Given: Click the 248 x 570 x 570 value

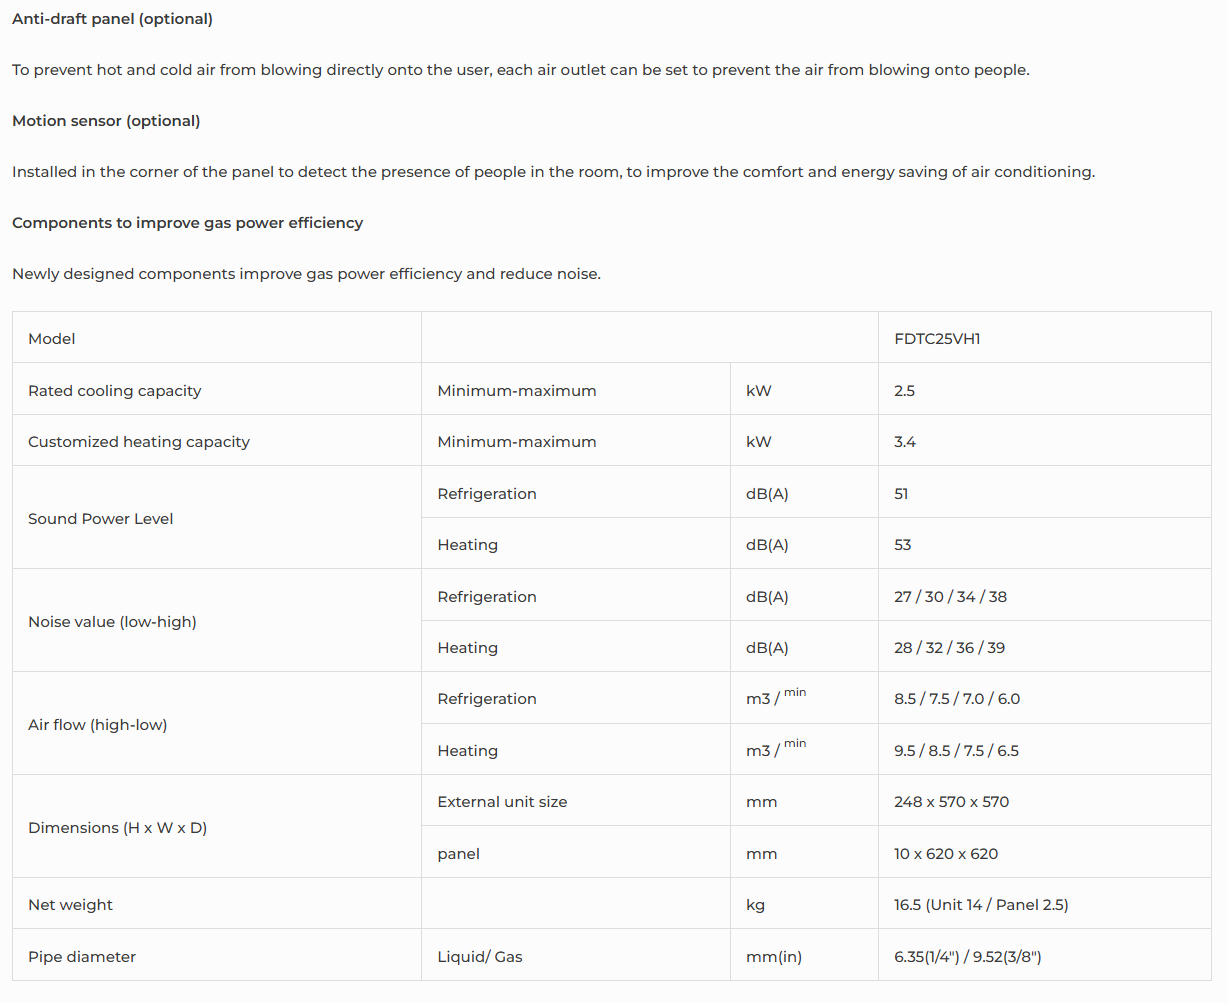Looking at the screenshot, I should pyautogui.click(x=951, y=802).
